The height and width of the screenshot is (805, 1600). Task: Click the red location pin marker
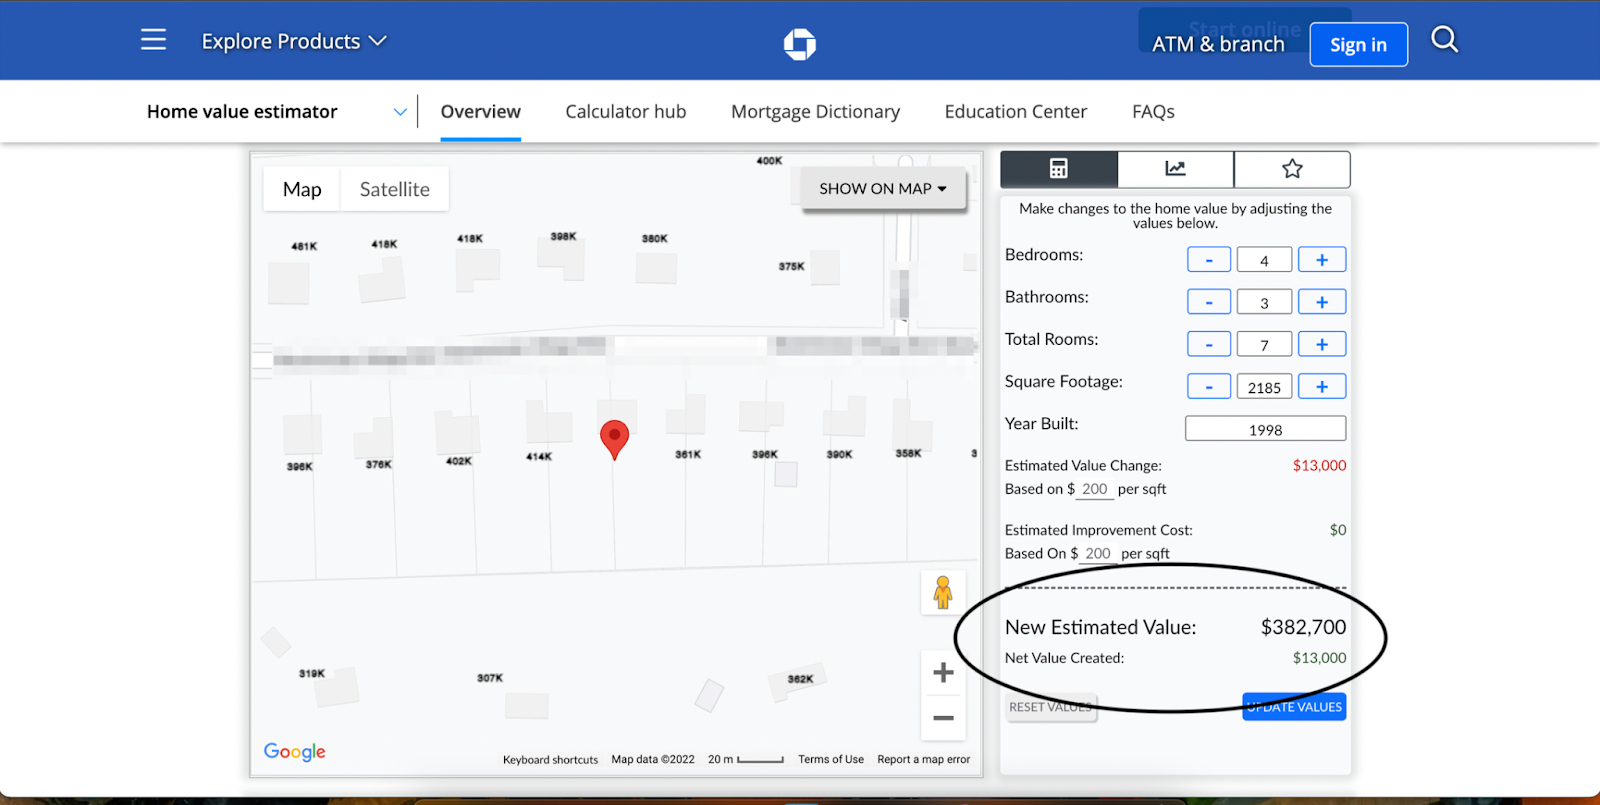pos(614,437)
